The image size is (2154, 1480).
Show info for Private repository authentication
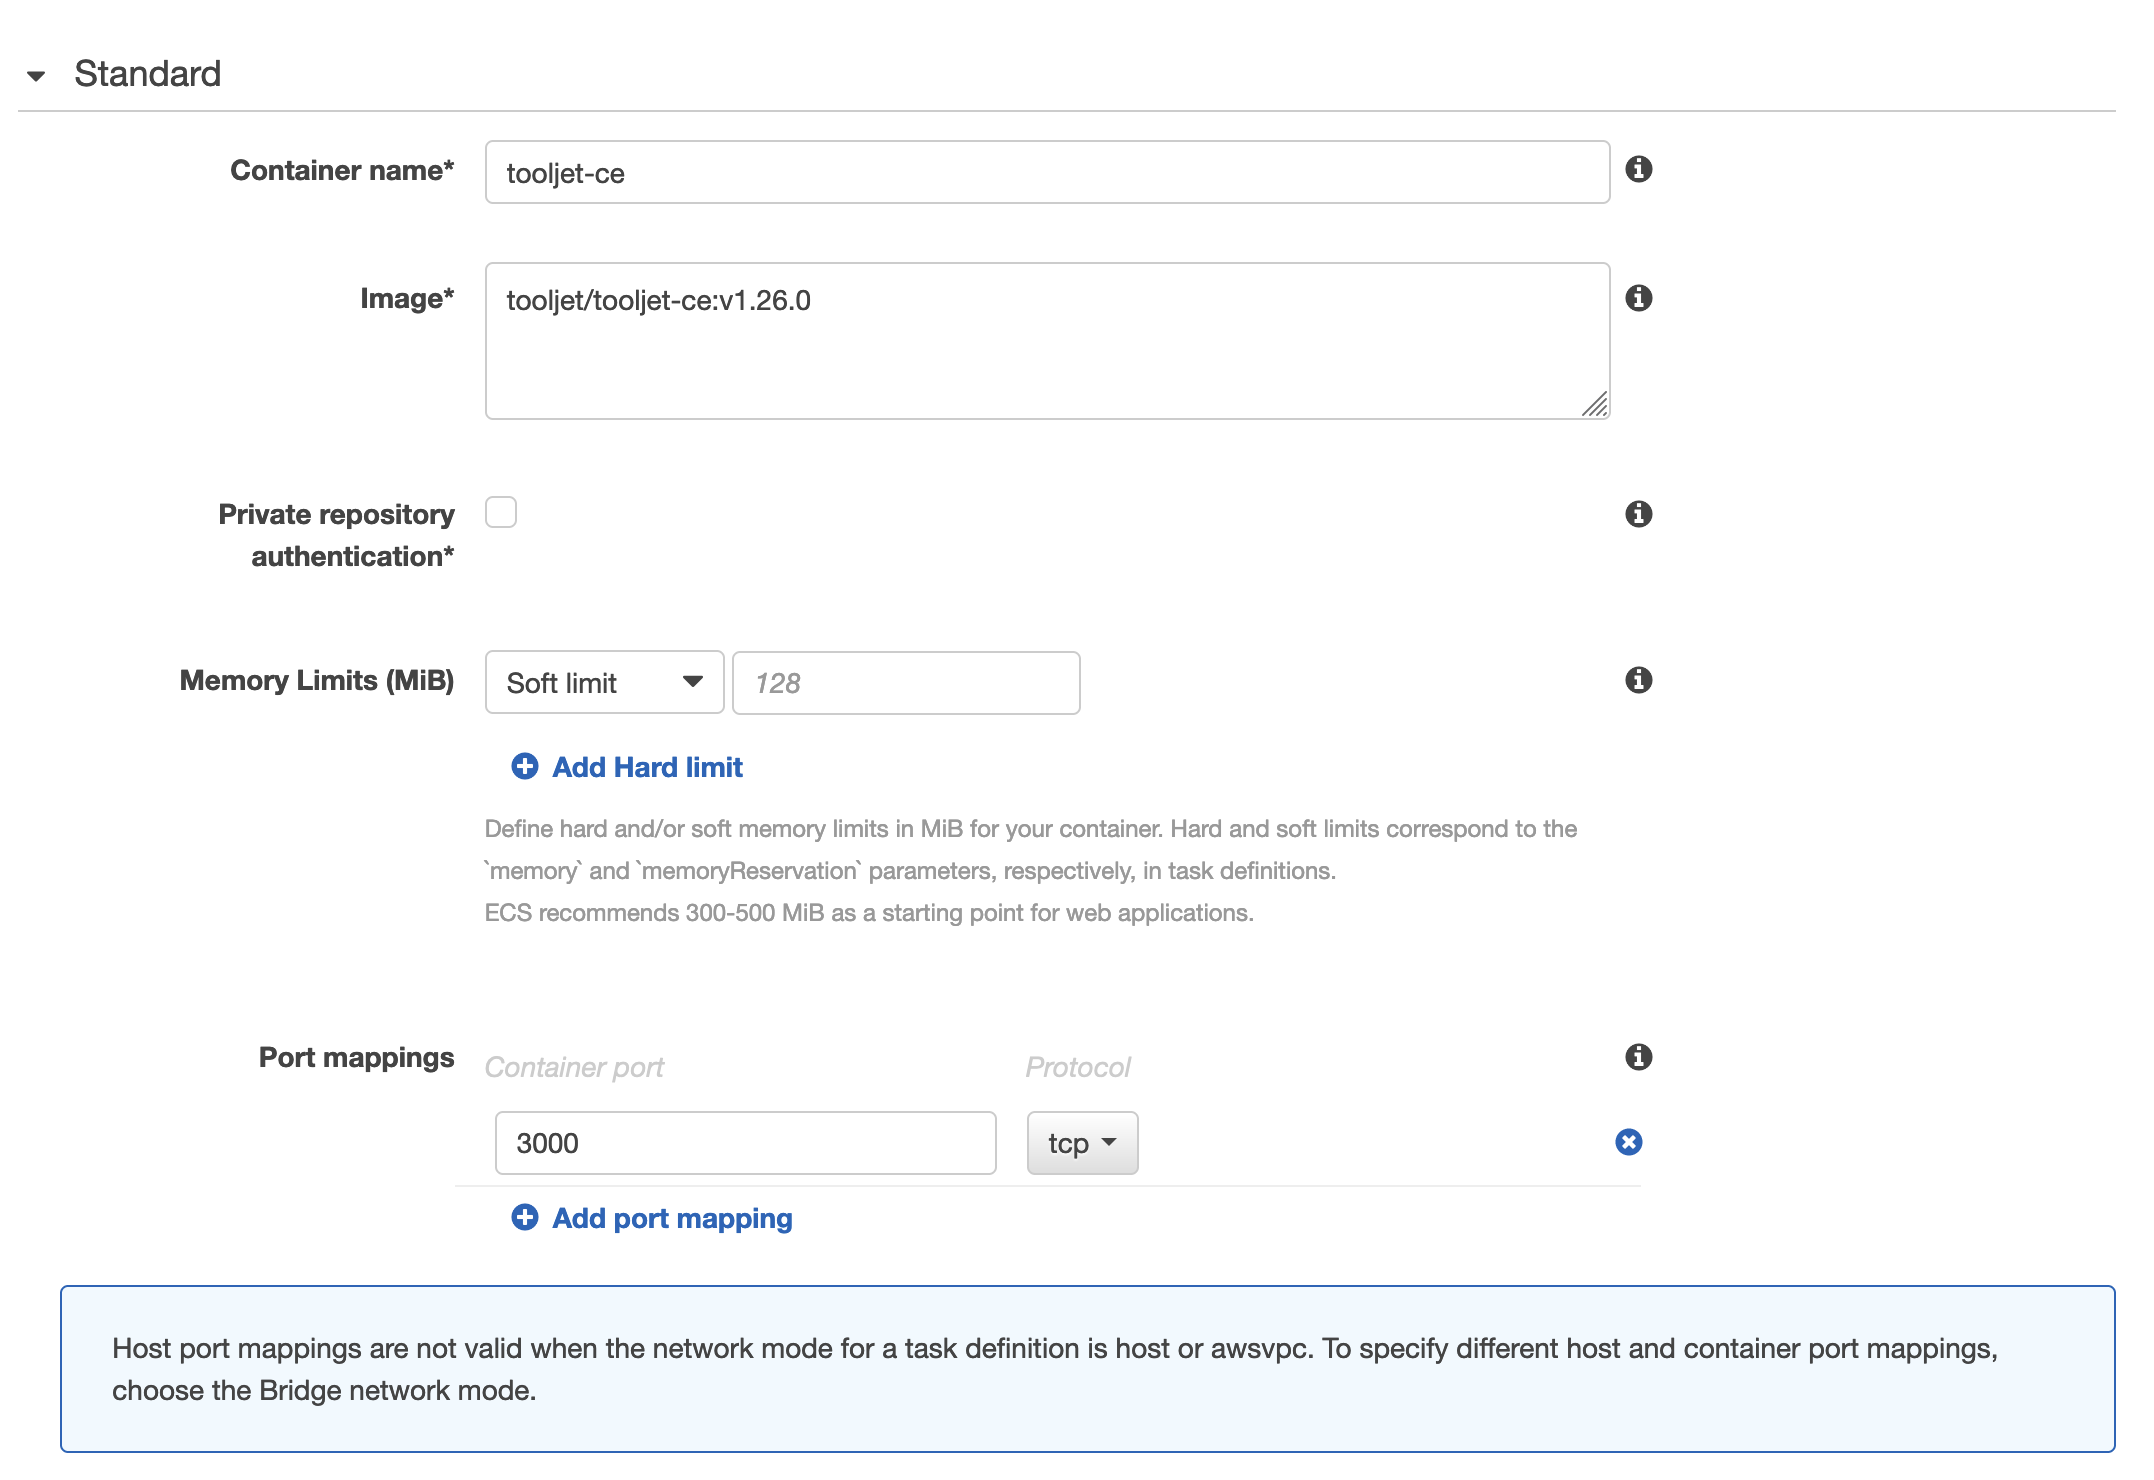(1638, 514)
